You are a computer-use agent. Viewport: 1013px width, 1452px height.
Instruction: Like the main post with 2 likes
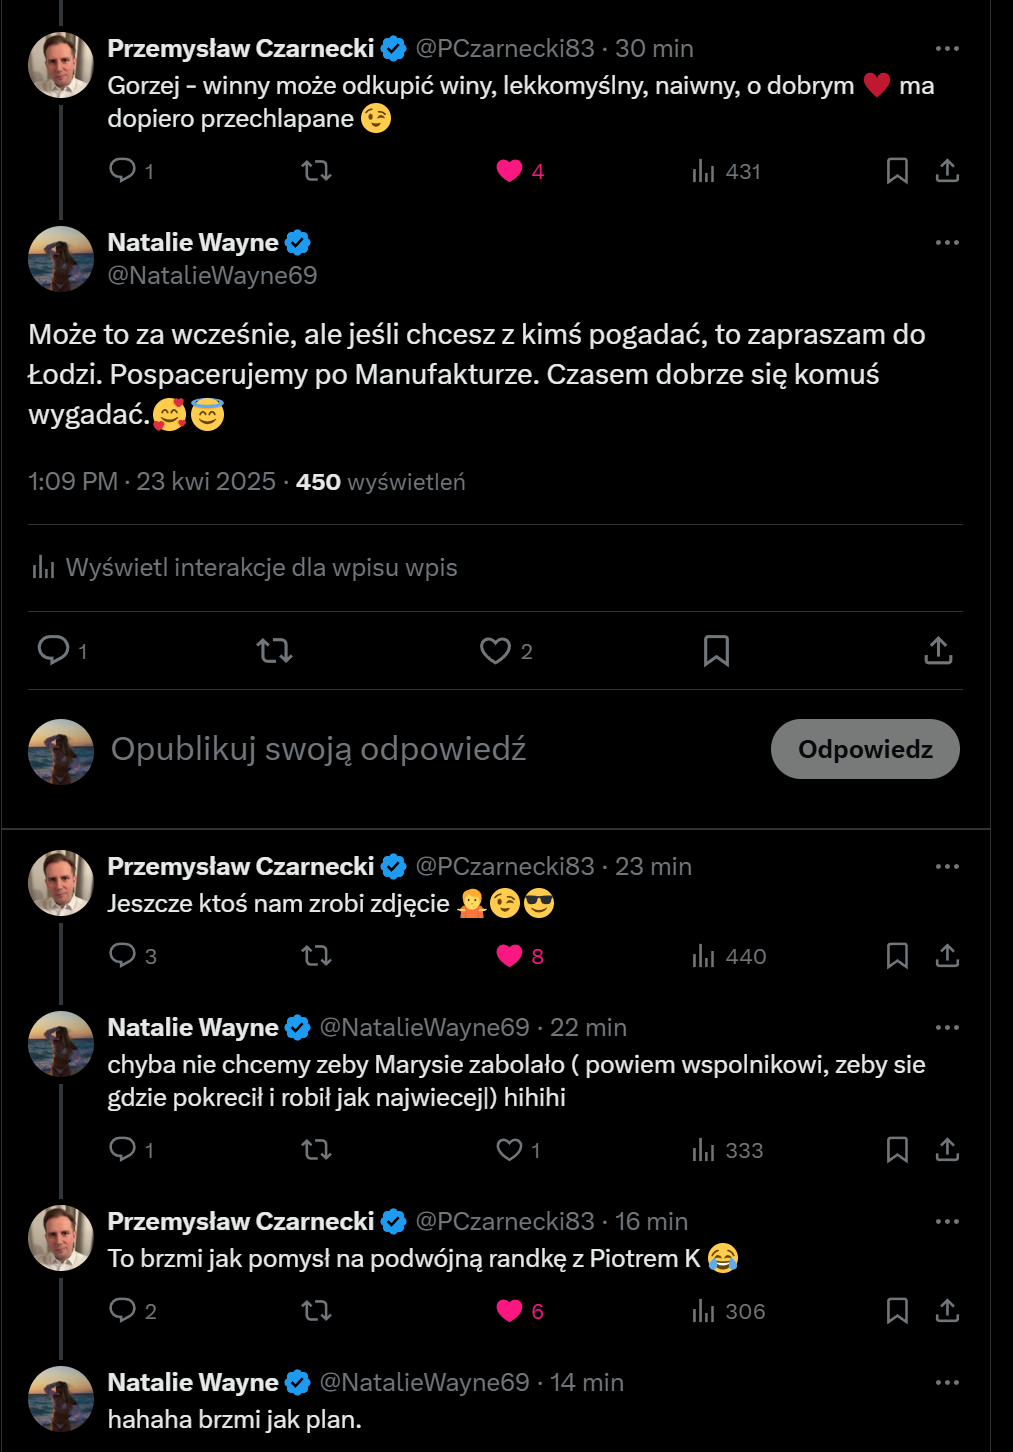click(x=495, y=651)
